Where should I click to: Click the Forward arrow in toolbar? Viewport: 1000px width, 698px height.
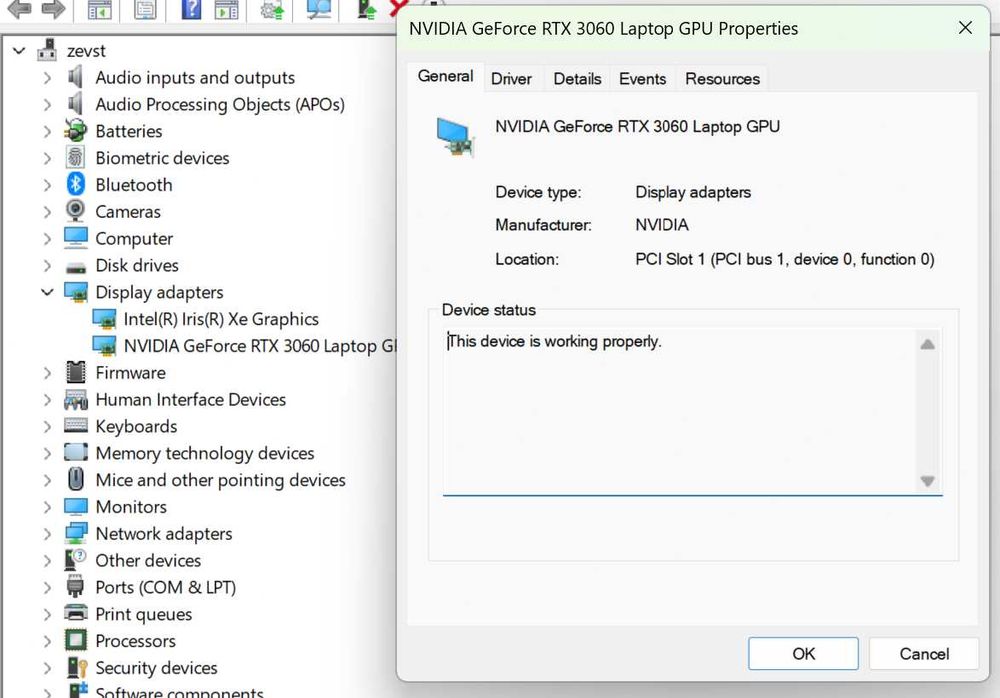tap(54, 10)
